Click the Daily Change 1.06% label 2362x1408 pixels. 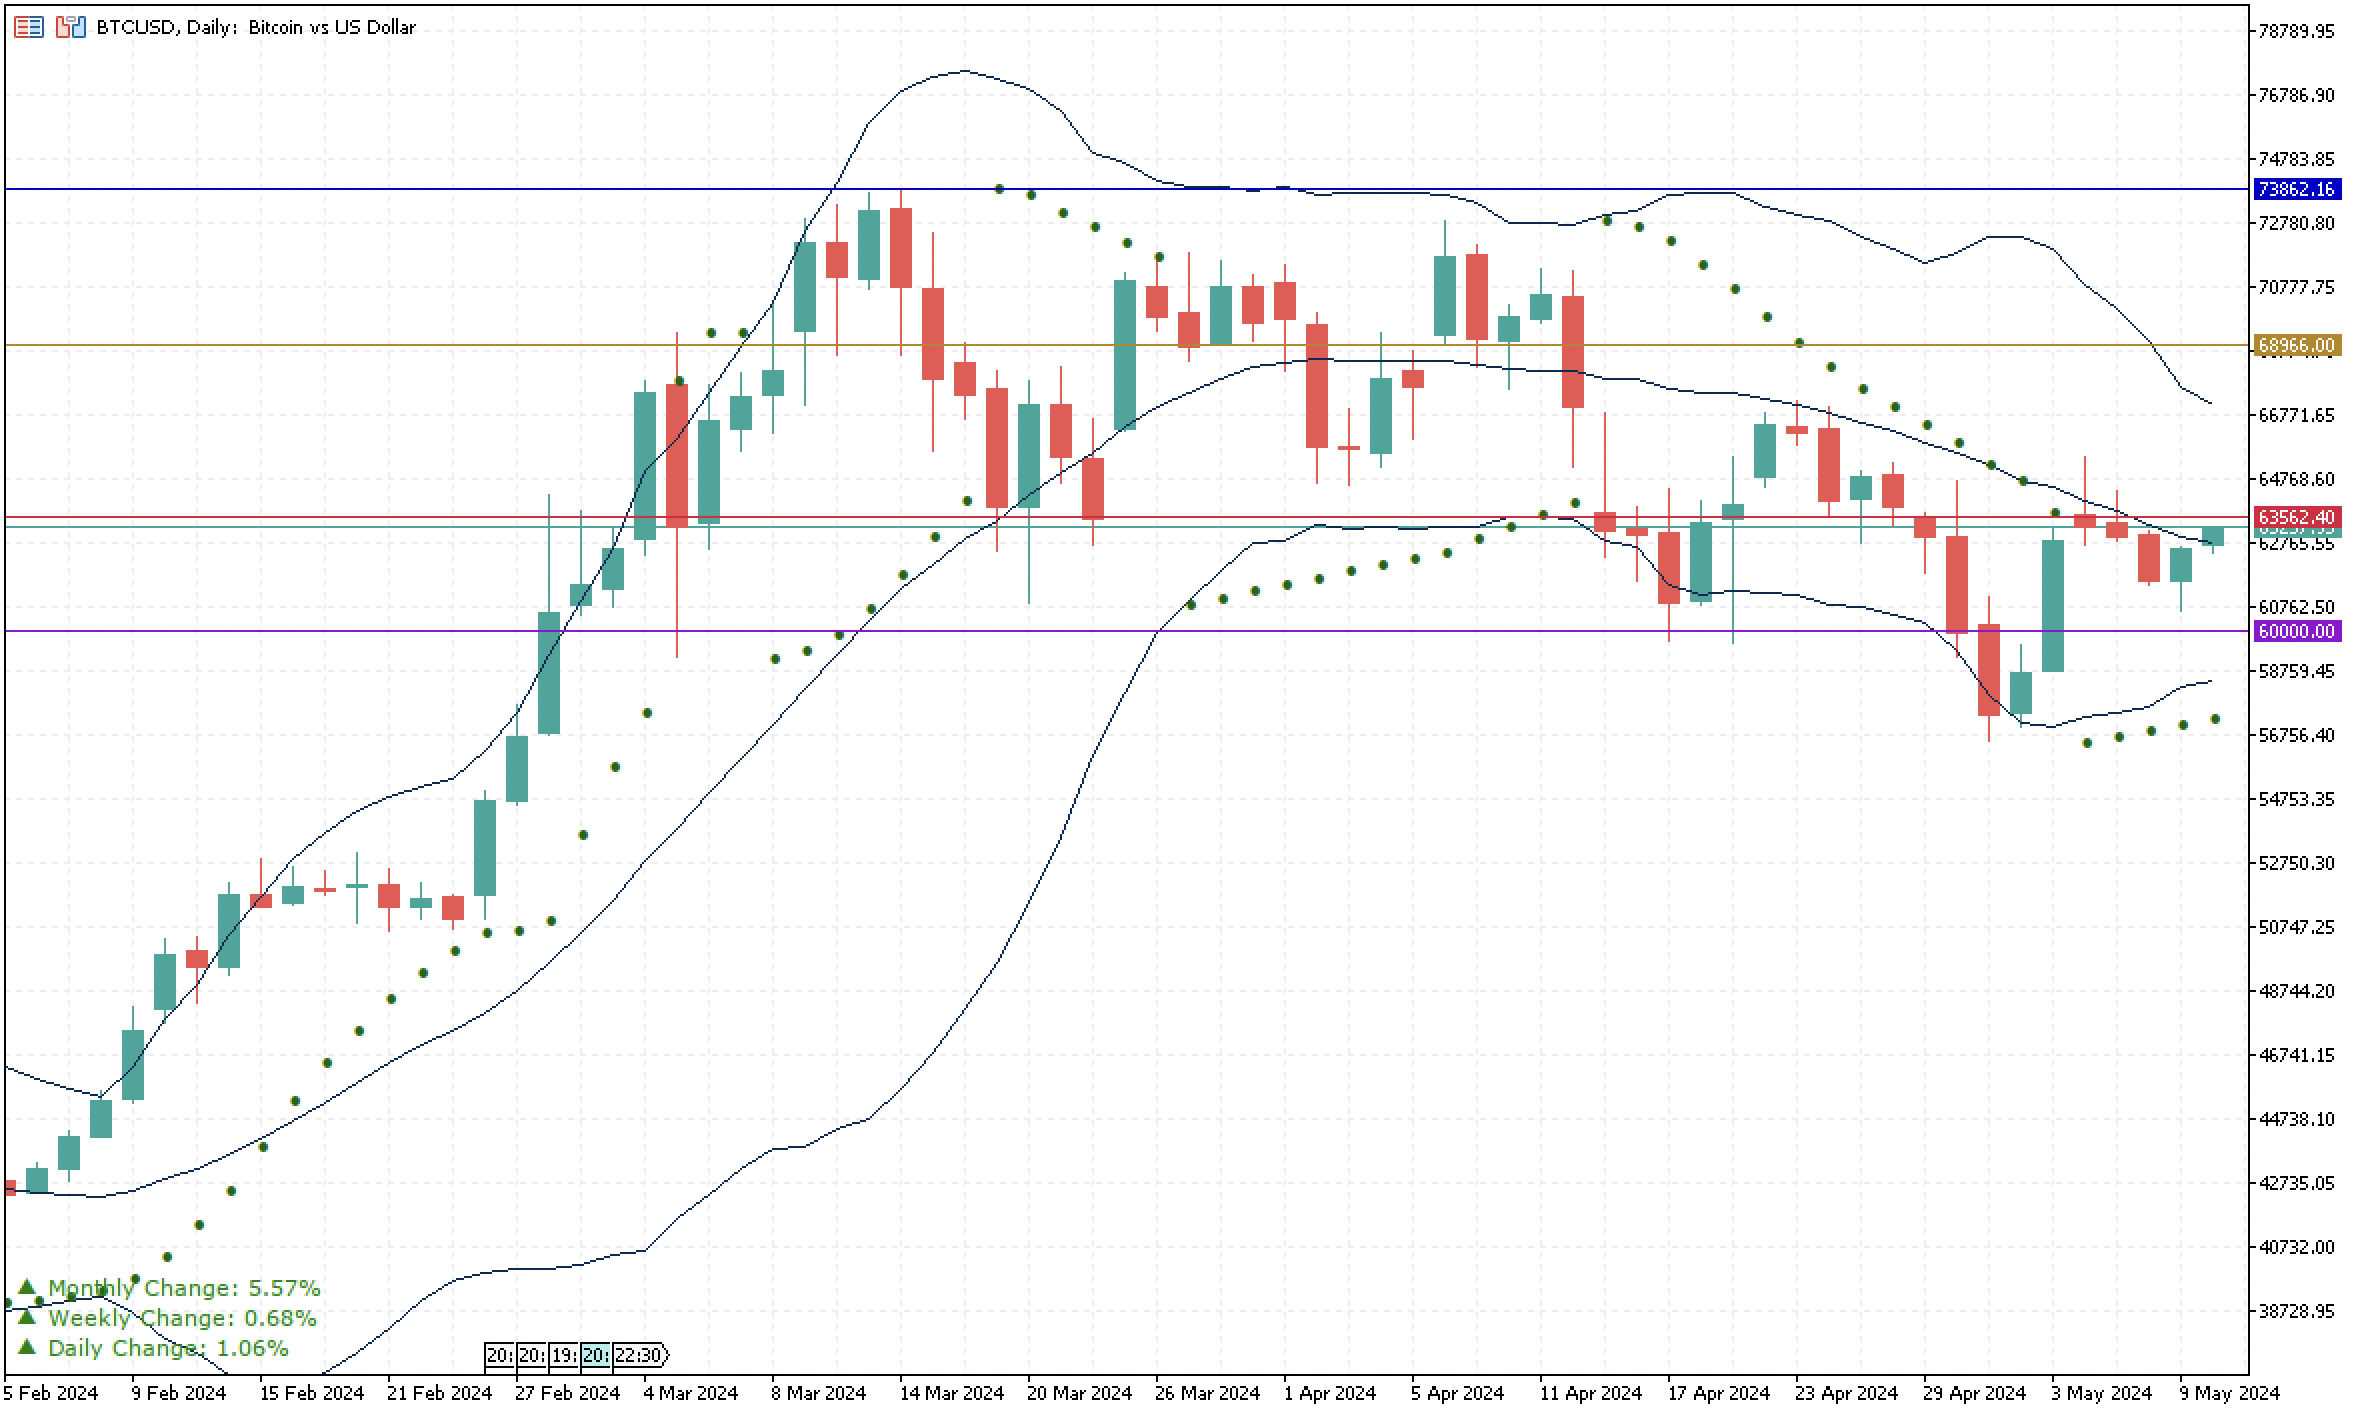(167, 1348)
